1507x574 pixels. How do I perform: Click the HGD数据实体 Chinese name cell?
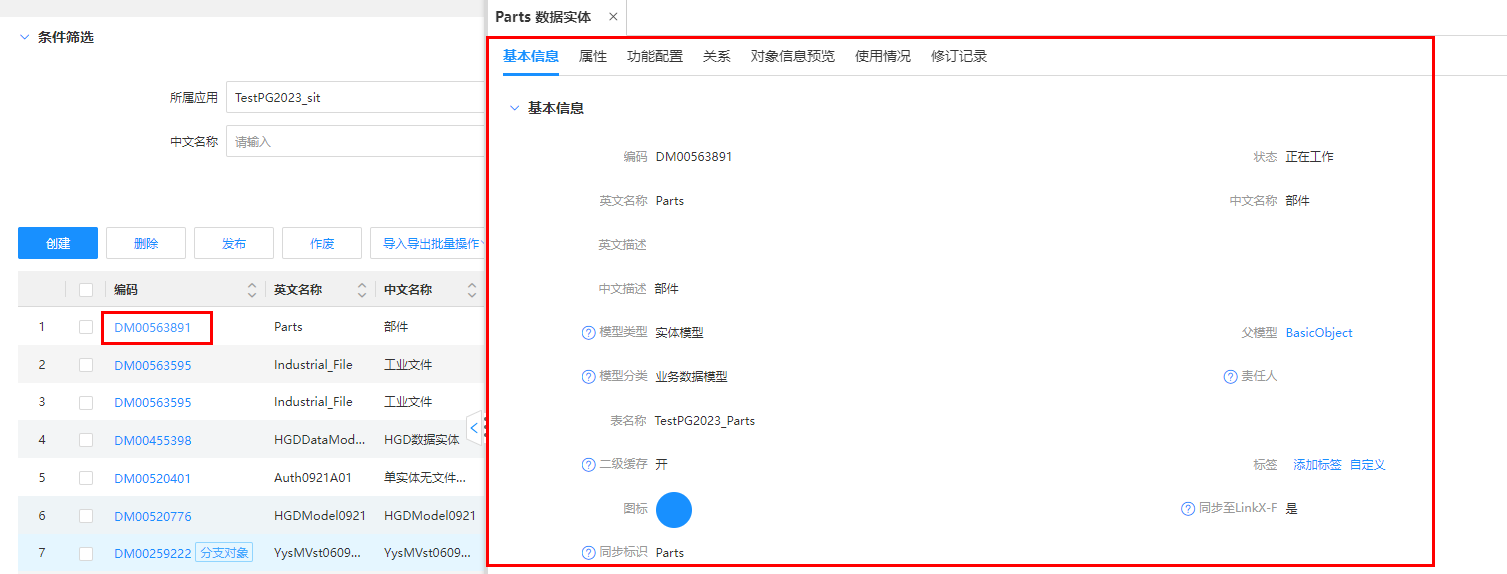(x=422, y=441)
